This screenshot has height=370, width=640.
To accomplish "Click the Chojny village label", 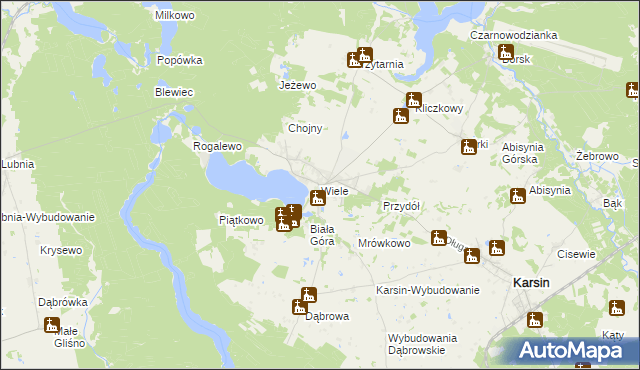I will 305,129.
